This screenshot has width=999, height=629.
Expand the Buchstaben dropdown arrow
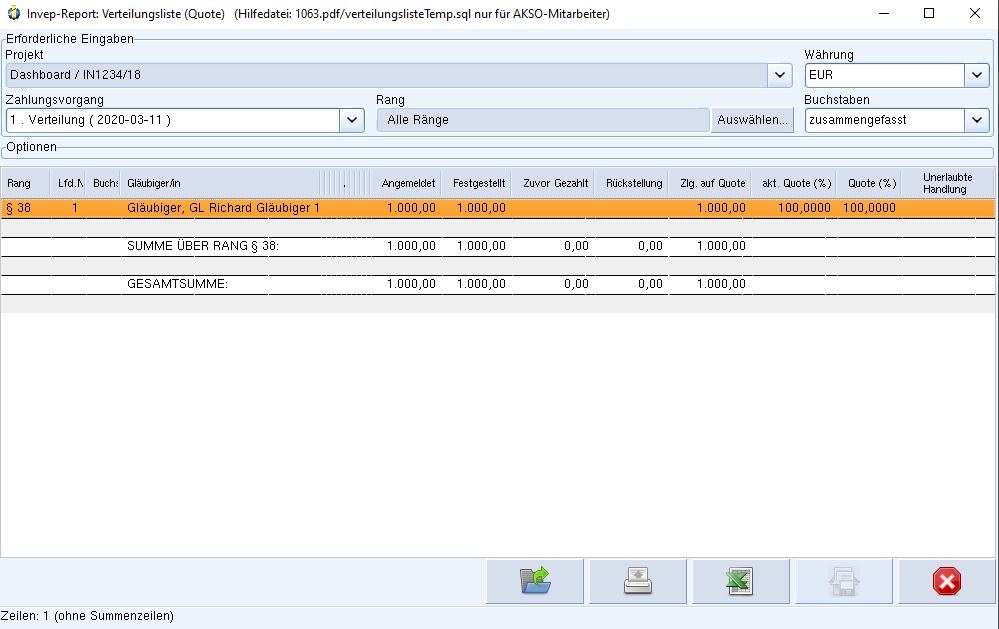977,120
